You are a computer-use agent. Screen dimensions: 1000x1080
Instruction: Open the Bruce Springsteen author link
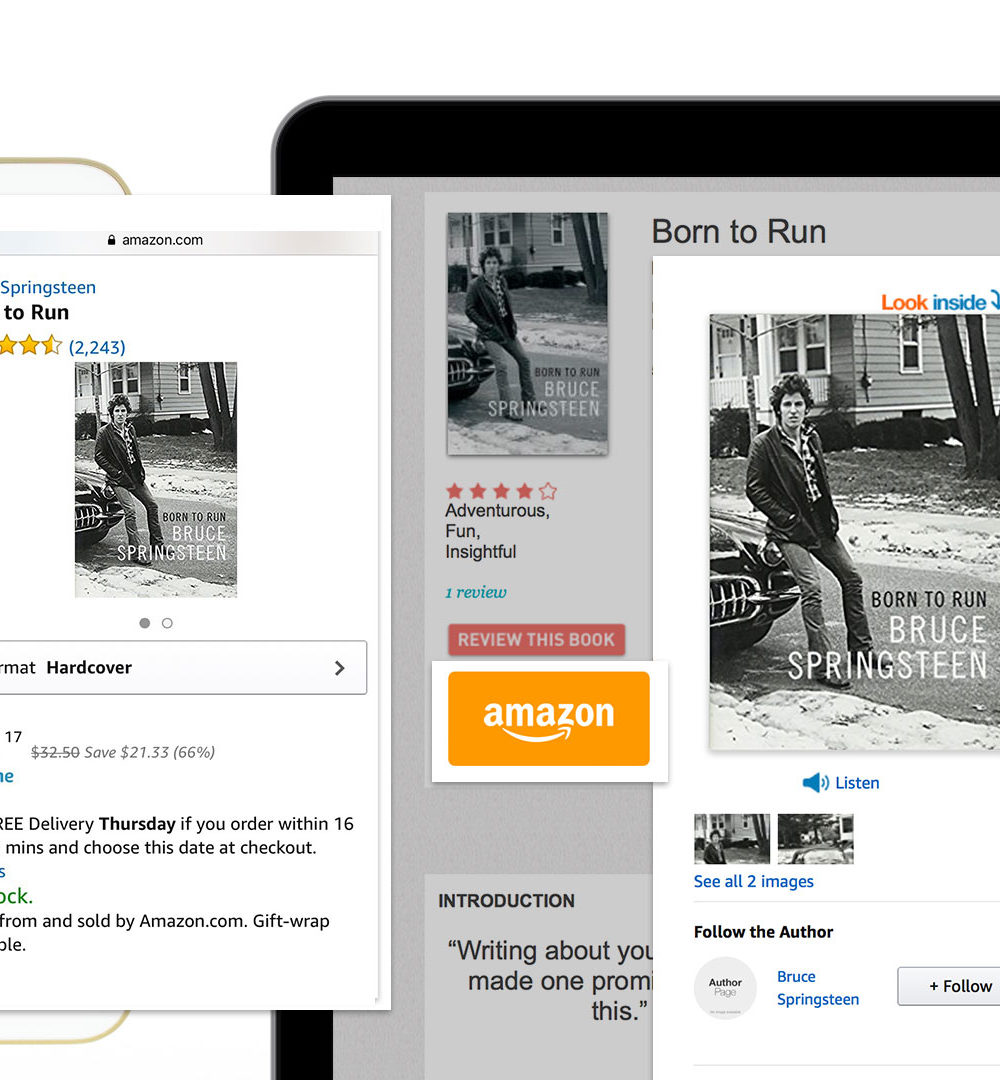click(818, 988)
